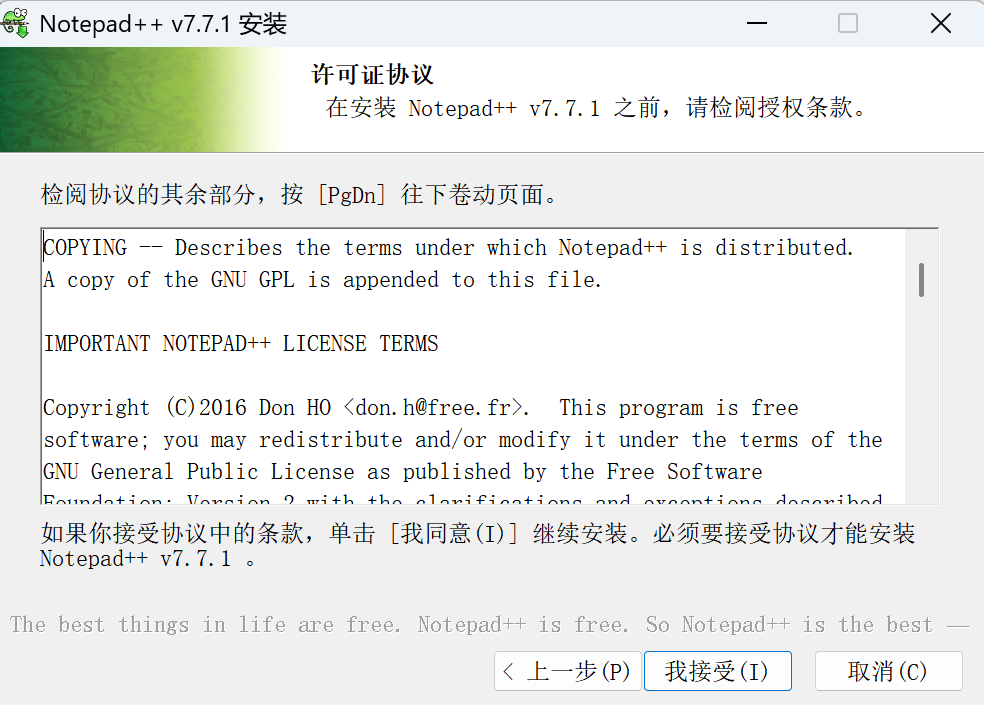Click the IMPORTANT NOTEPAD++ LICENSE TERMS heading
Image resolution: width=984 pixels, height=705 pixels.
click(x=240, y=343)
